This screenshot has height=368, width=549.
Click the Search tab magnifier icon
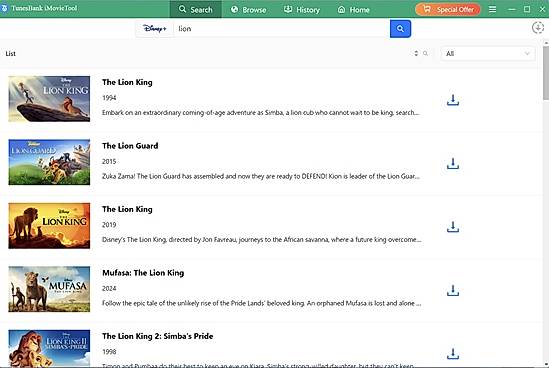[182, 9]
